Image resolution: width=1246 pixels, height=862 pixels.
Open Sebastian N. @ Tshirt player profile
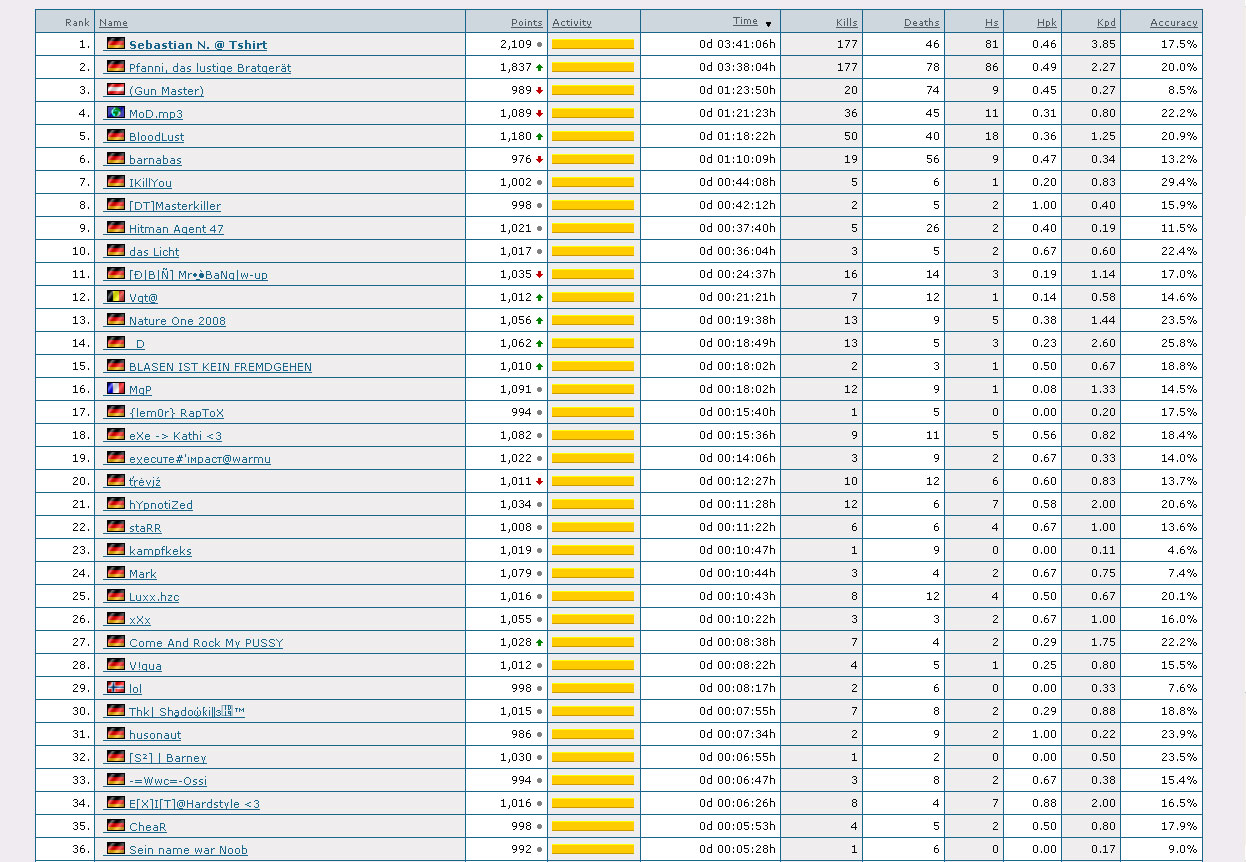click(197, 45)
